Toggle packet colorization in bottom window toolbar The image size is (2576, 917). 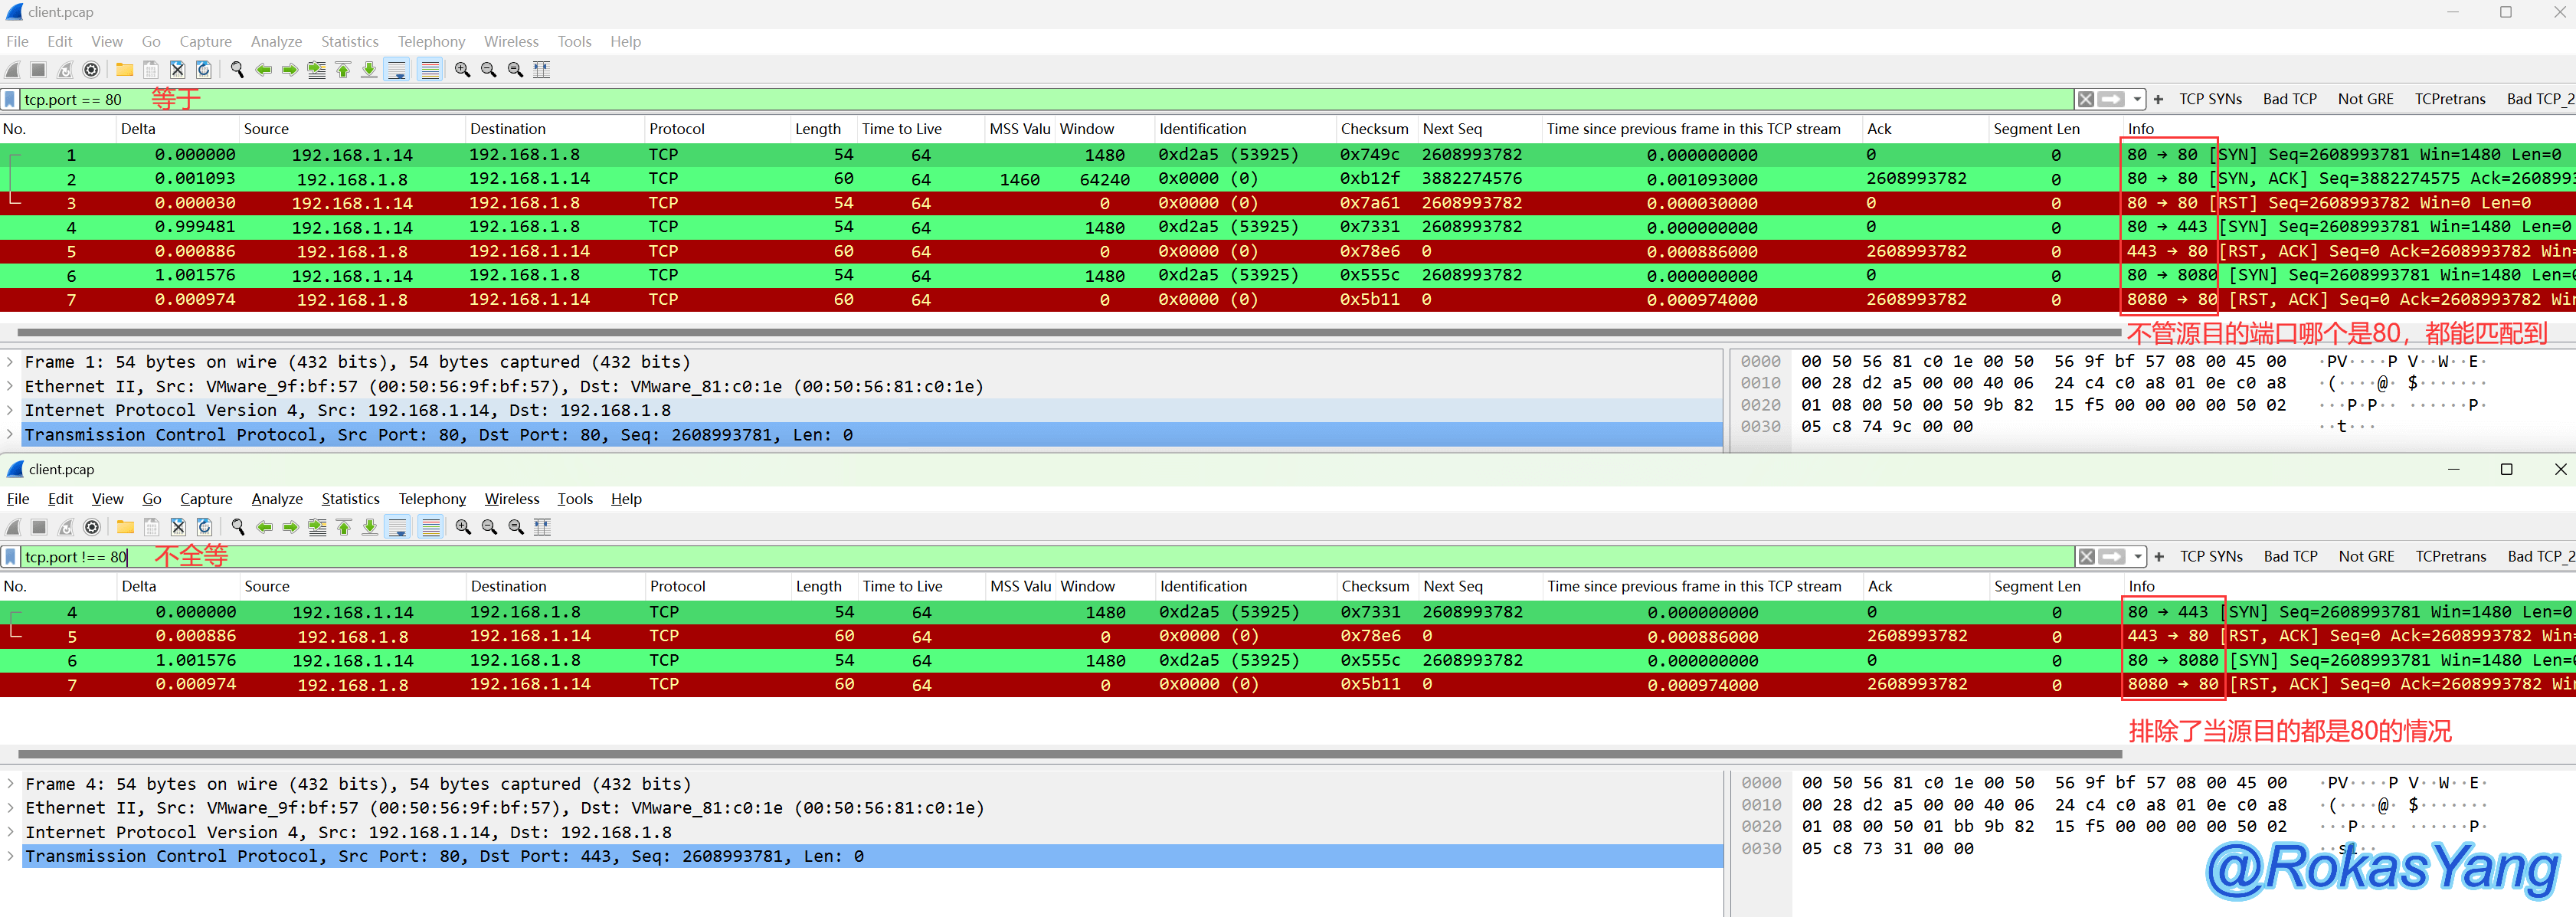431,527
